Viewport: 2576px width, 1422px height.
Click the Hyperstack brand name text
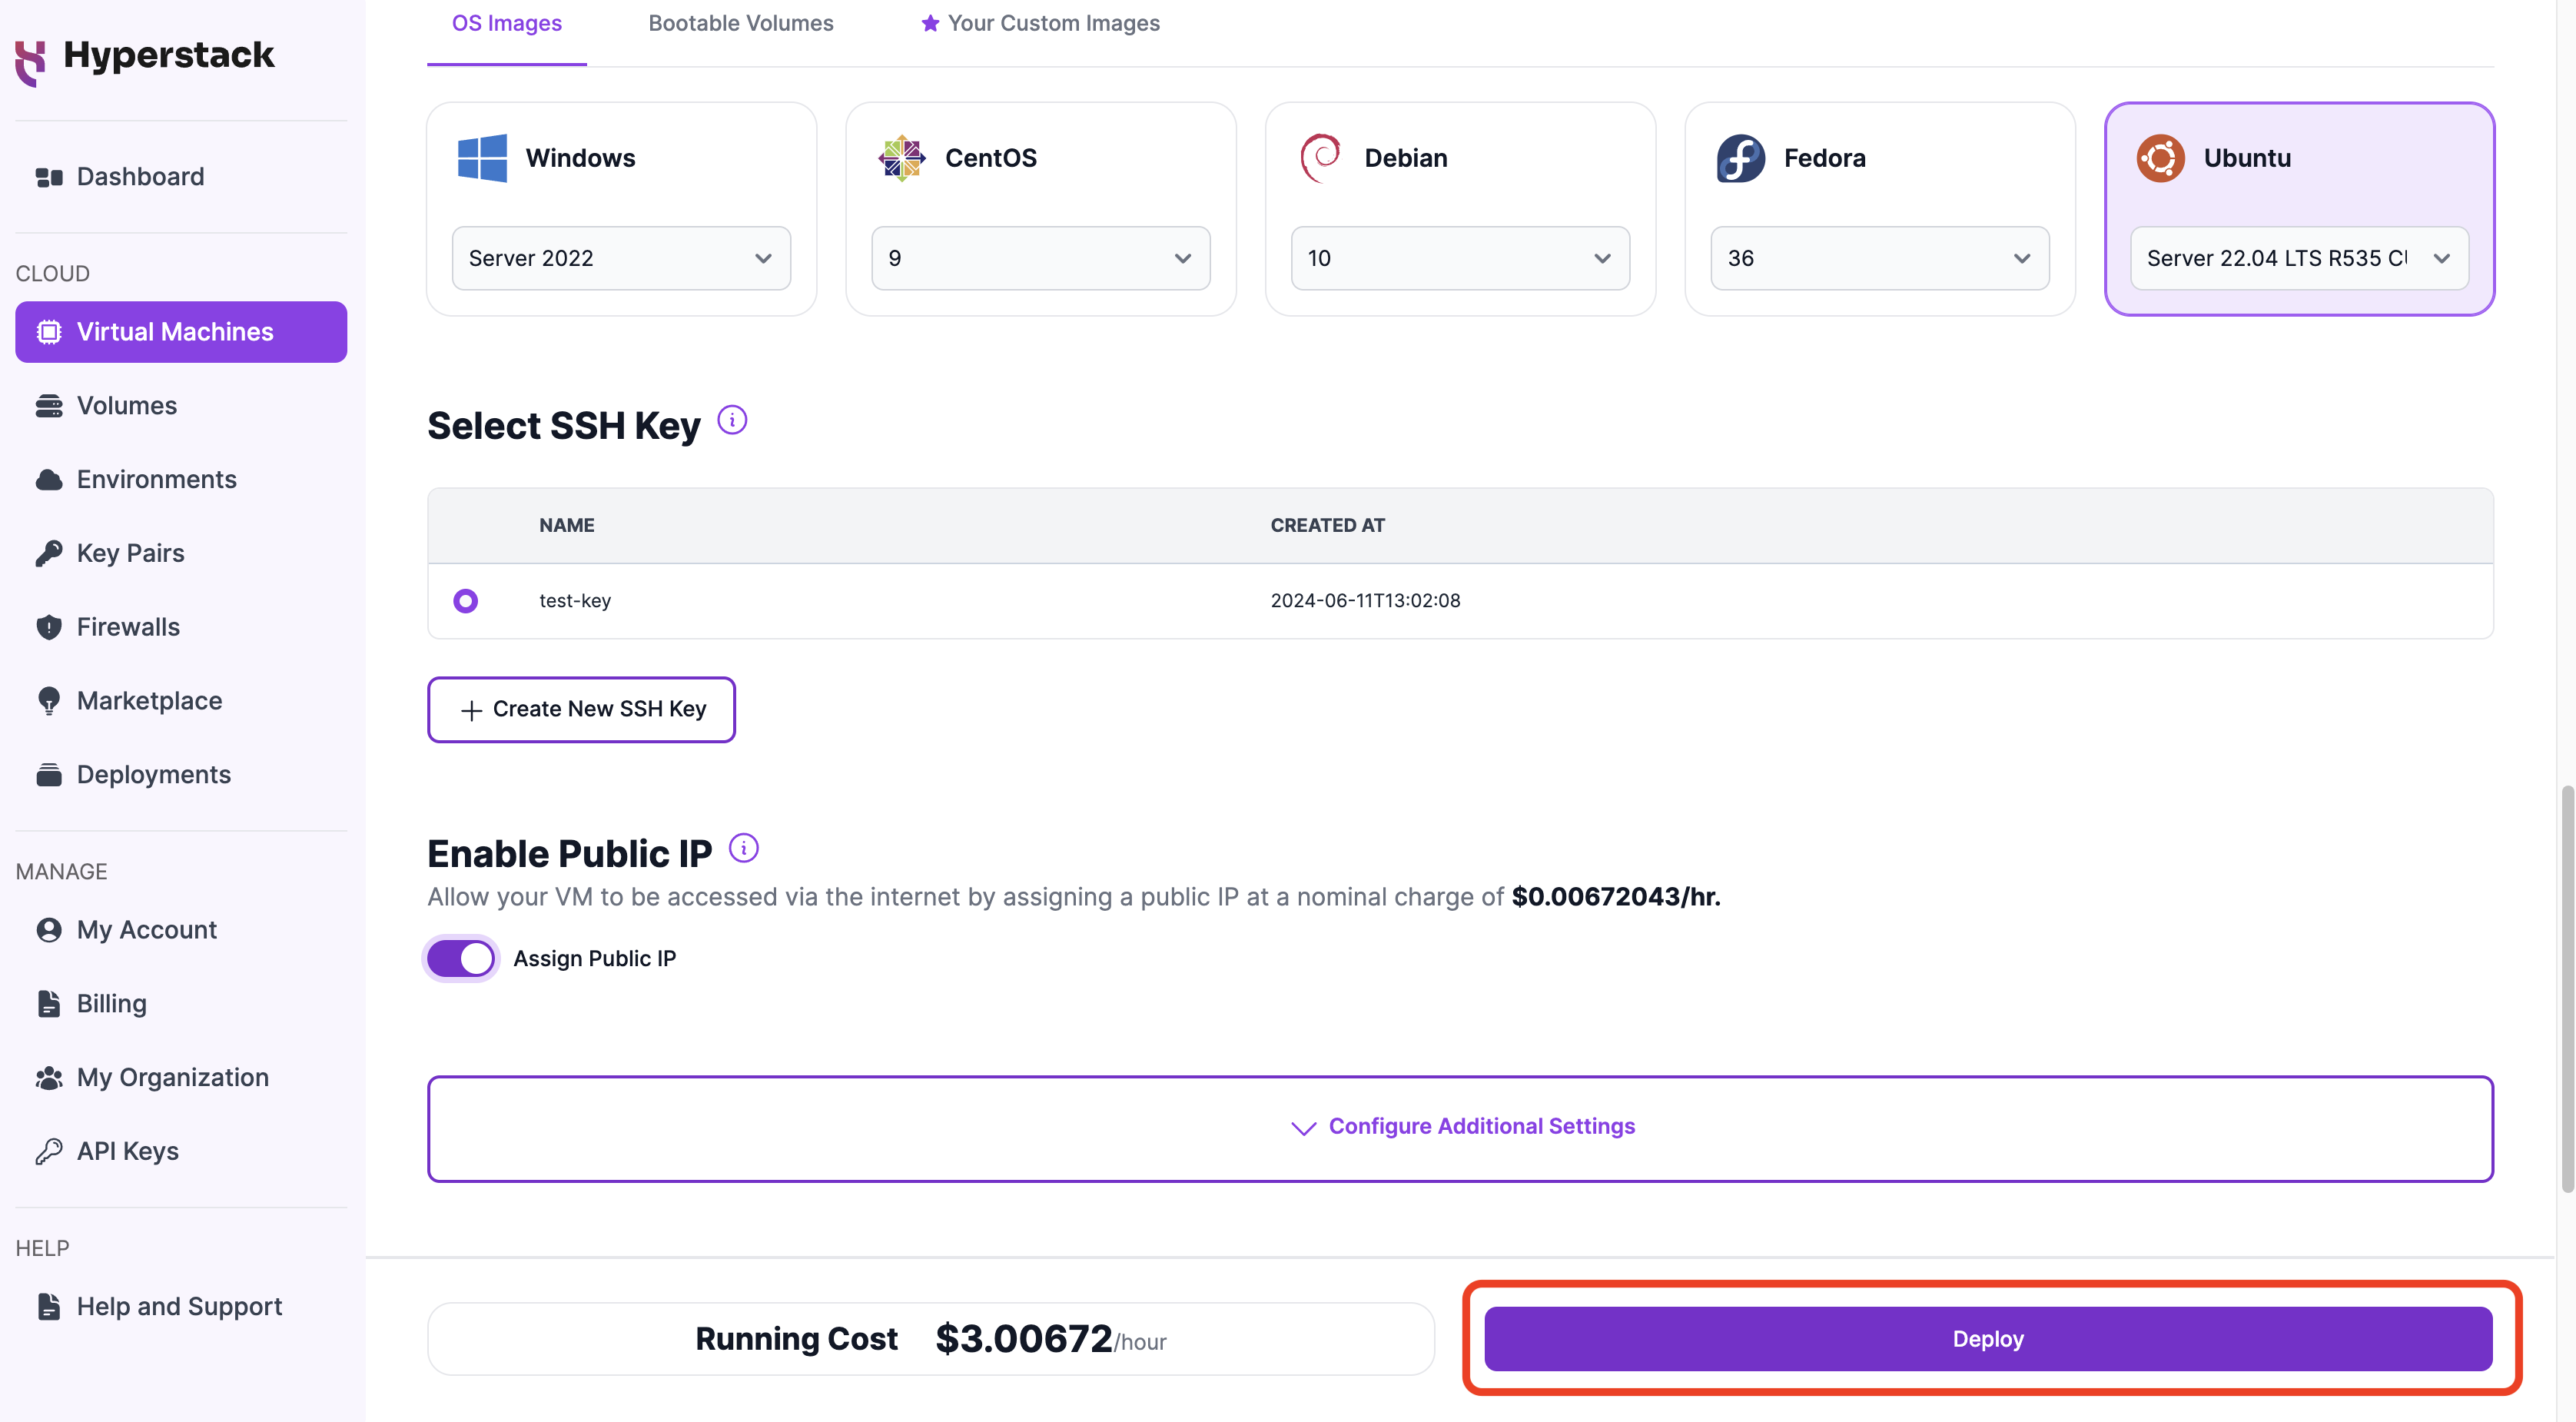point(168,55)
